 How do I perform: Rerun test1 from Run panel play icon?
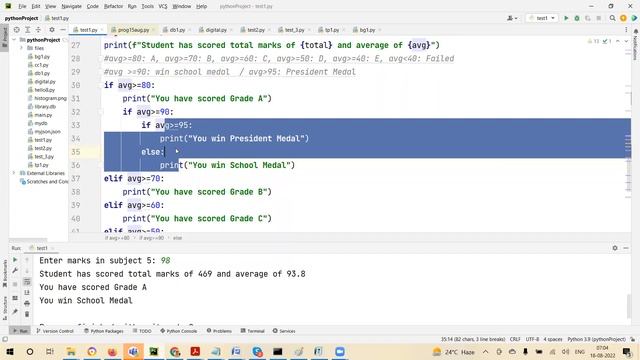(x=15, y=260)
